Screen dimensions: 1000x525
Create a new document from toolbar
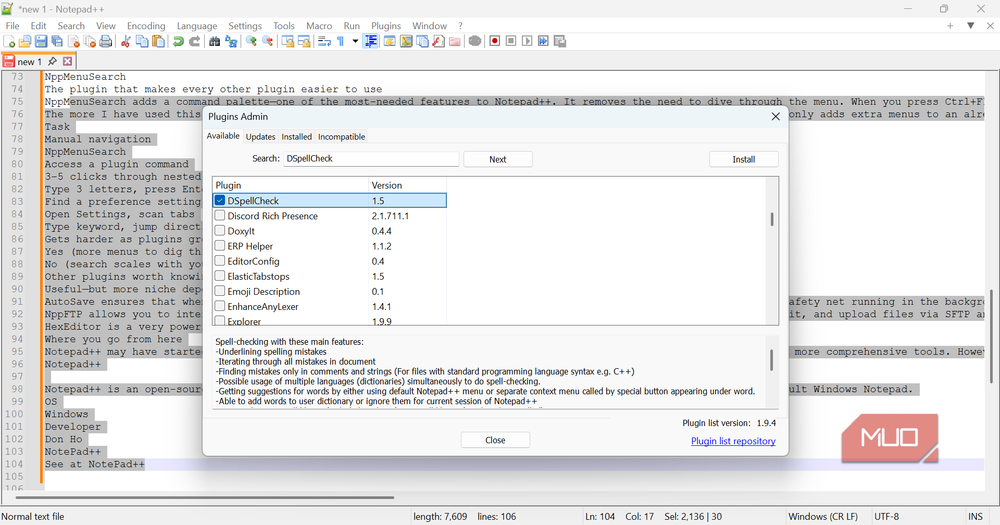point(9,41)
